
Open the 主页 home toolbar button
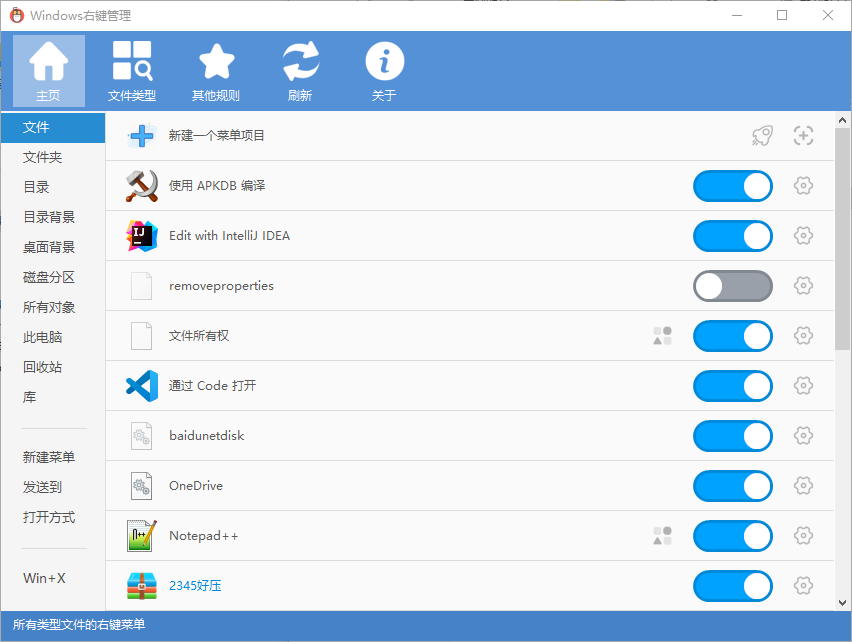[x=49, y=71]
